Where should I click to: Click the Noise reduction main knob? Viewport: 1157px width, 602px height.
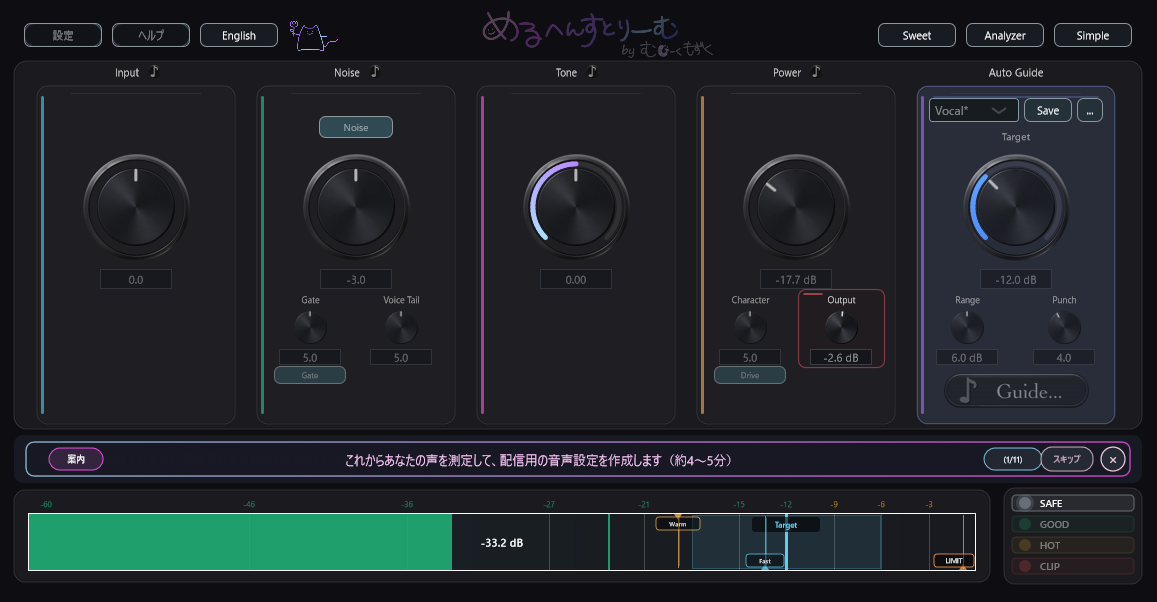coord(356,207)
